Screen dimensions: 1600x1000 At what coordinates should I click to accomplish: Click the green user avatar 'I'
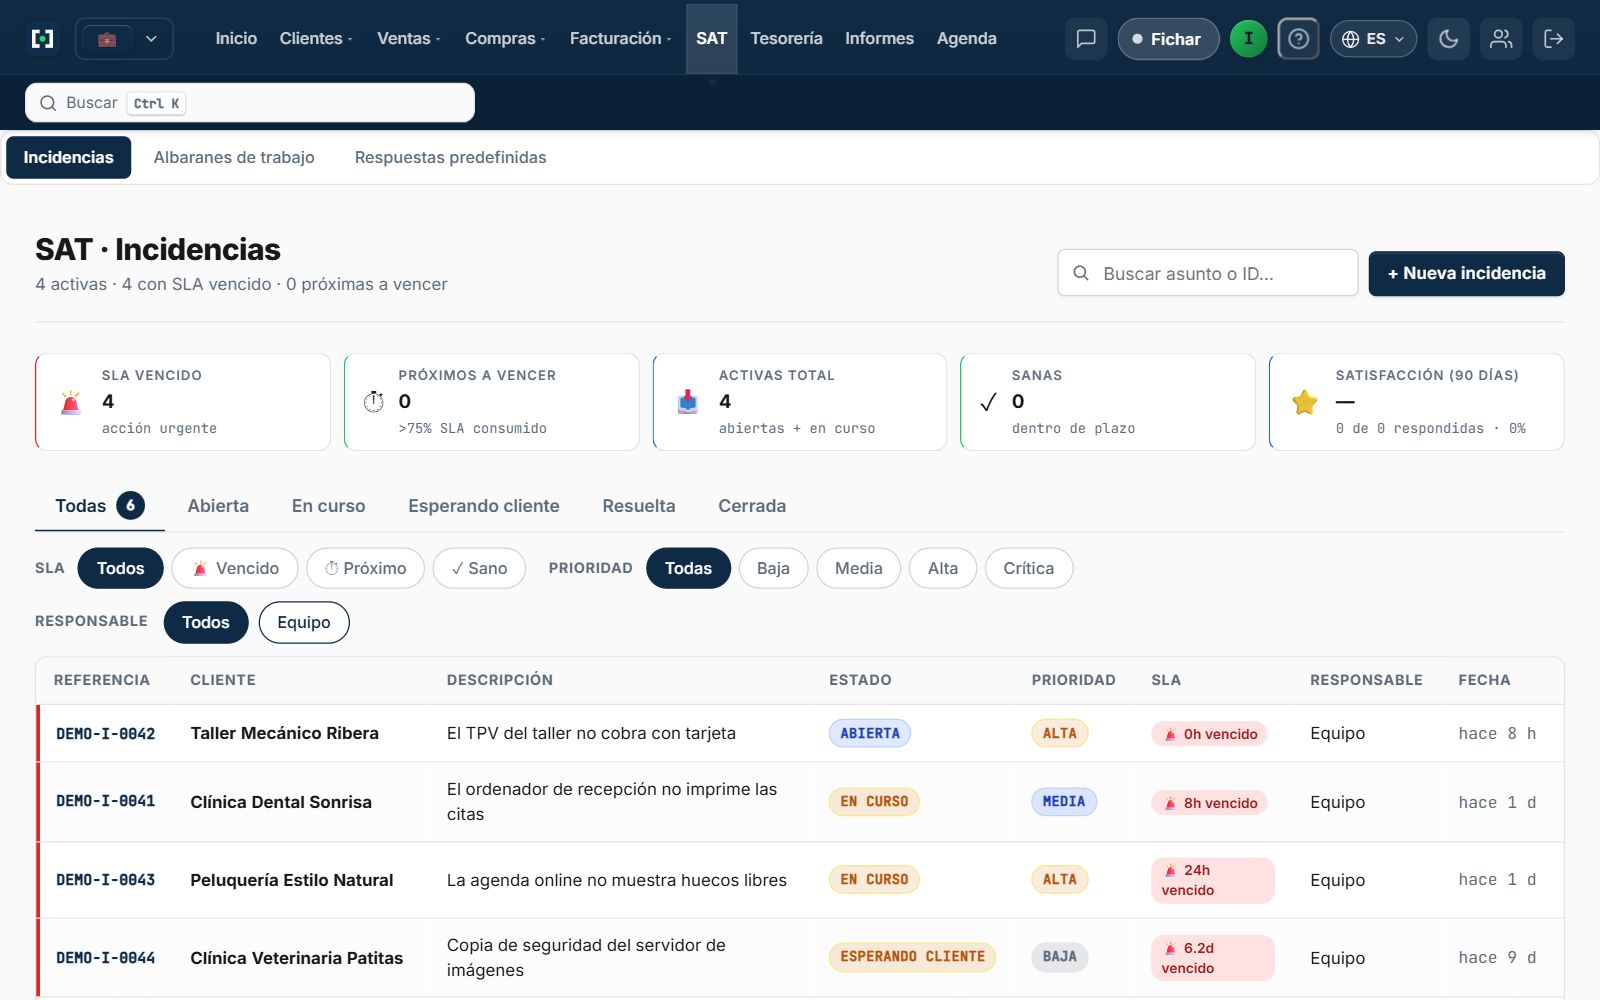click(x=1248, y=39)
